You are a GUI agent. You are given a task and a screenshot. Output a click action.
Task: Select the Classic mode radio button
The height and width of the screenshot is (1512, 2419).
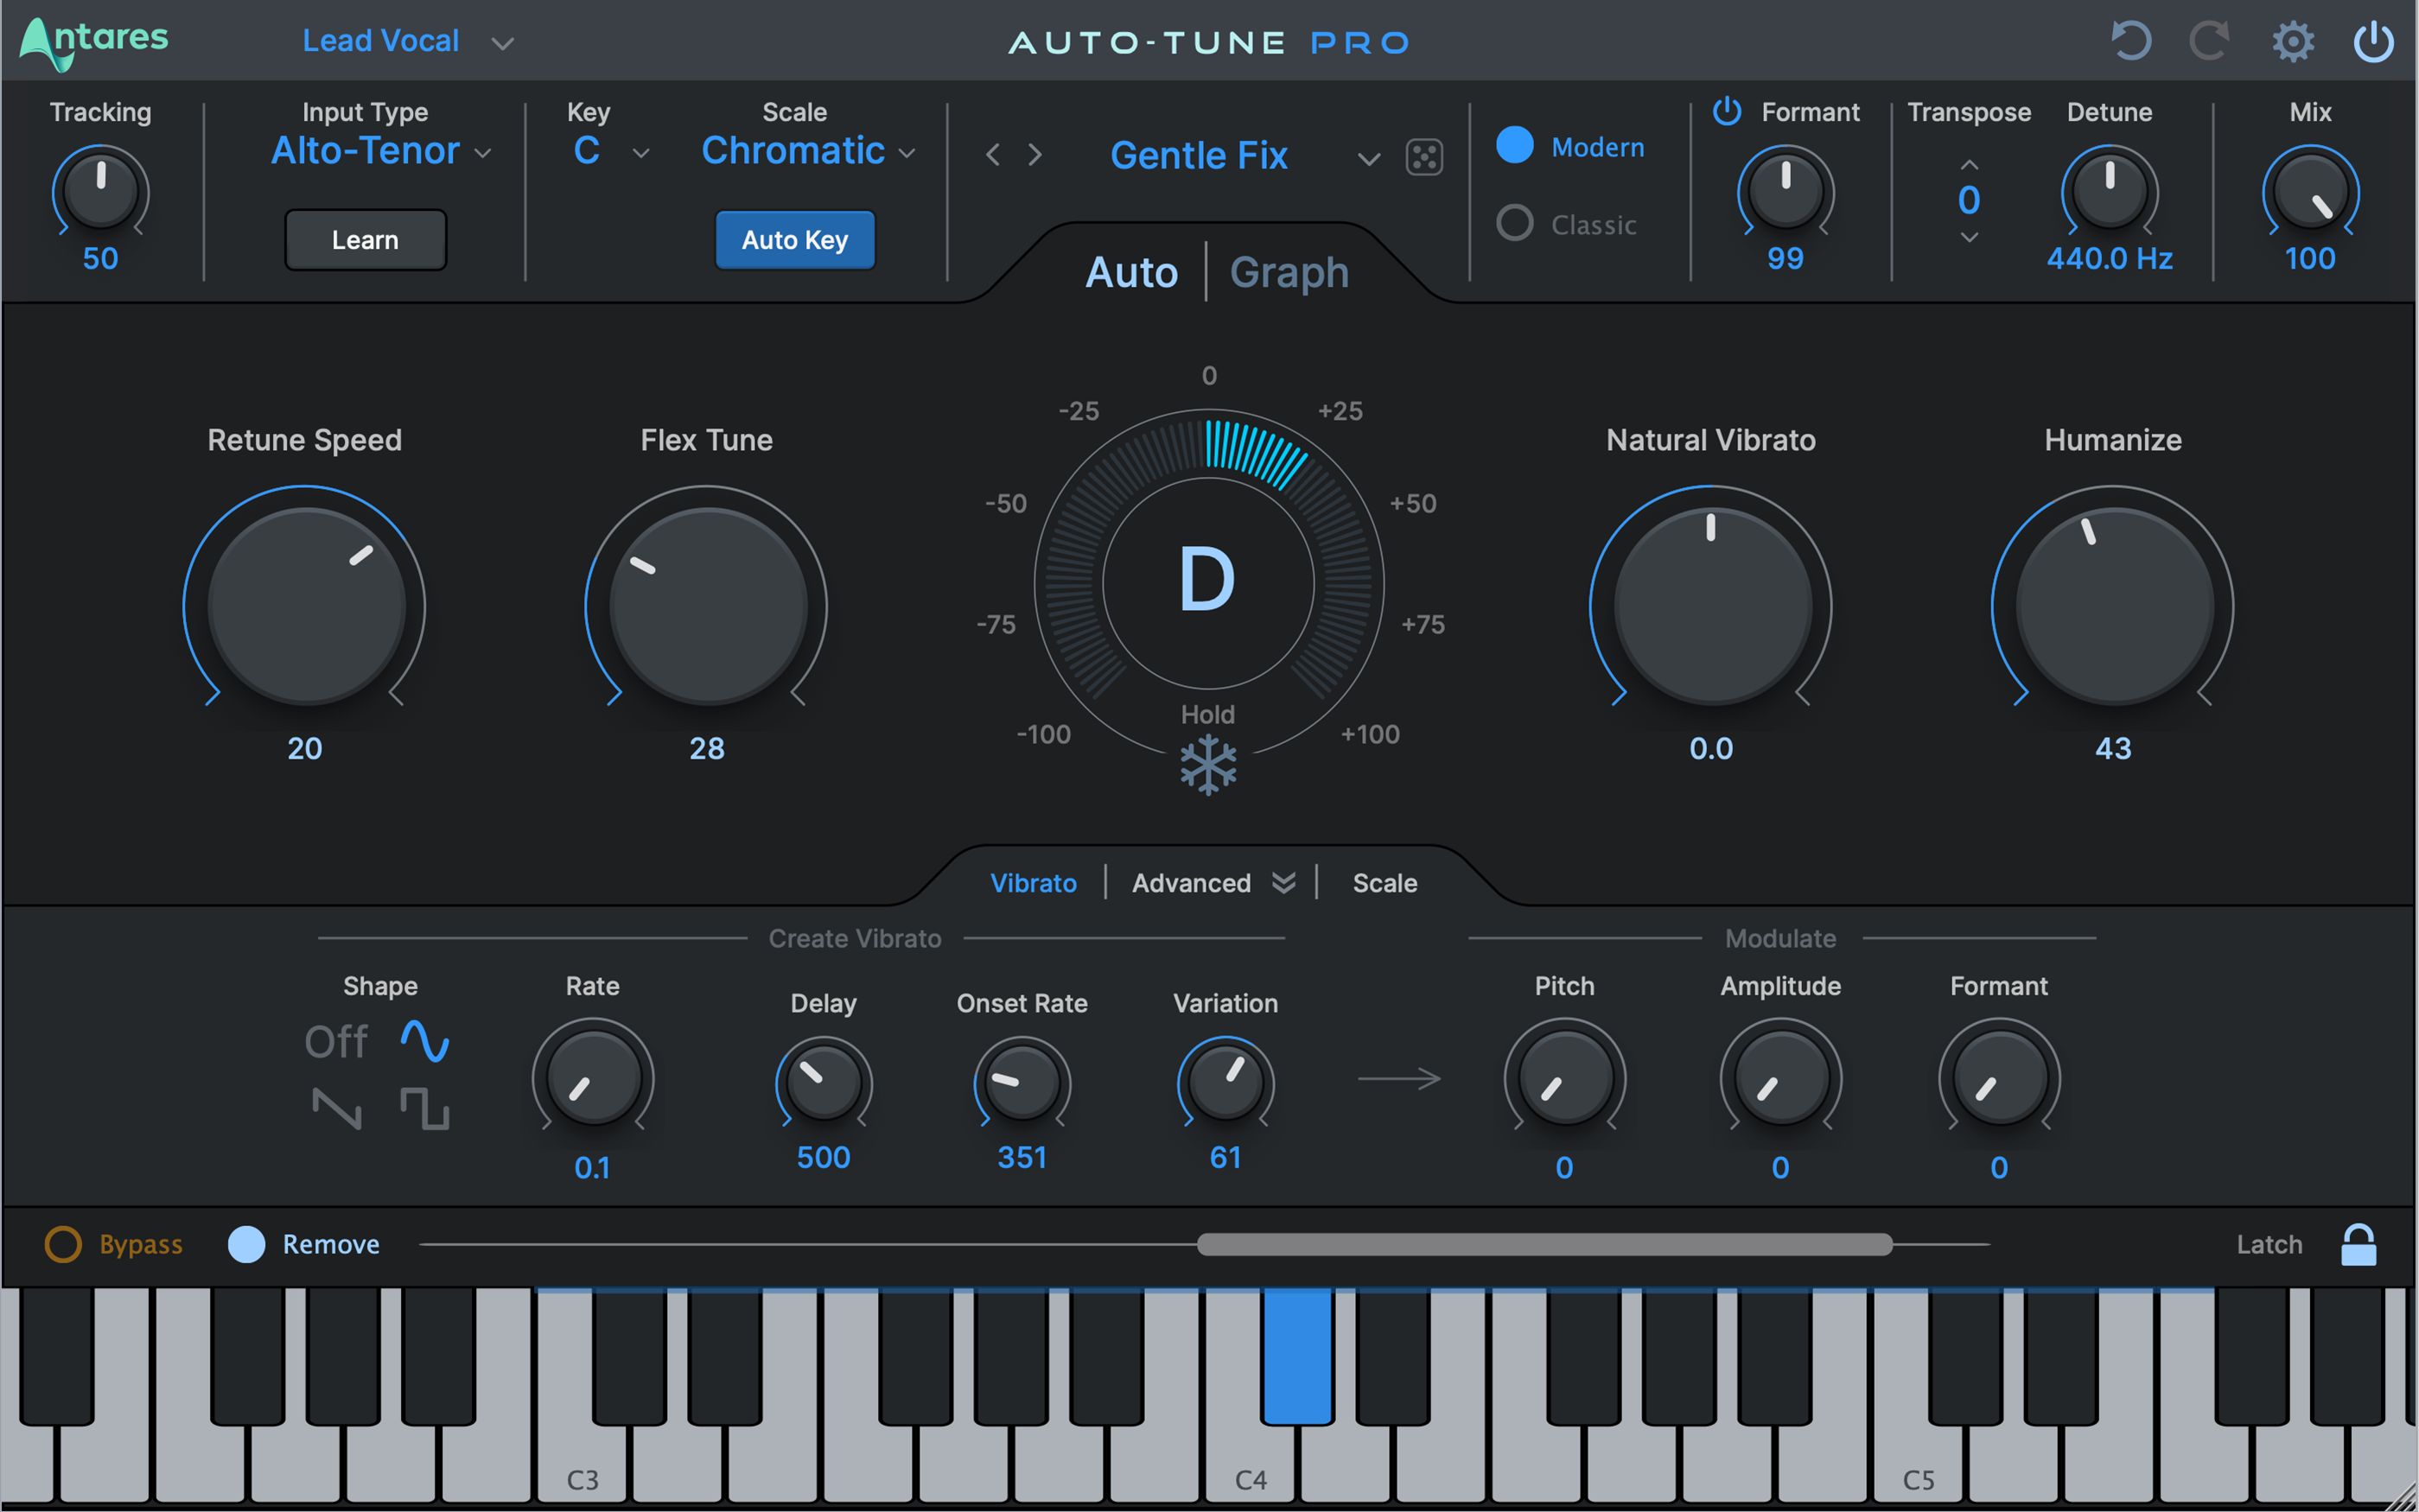1515,223
